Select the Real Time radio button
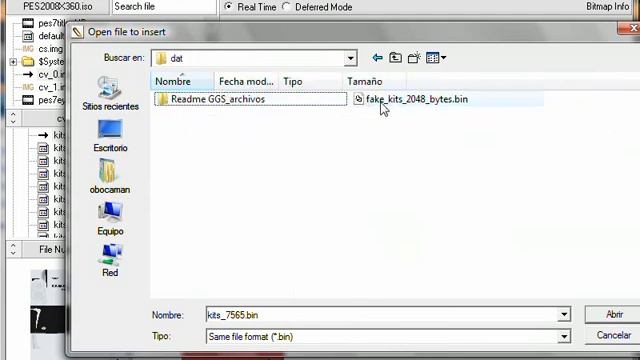 pyautogui.click(x=229, y=7)
